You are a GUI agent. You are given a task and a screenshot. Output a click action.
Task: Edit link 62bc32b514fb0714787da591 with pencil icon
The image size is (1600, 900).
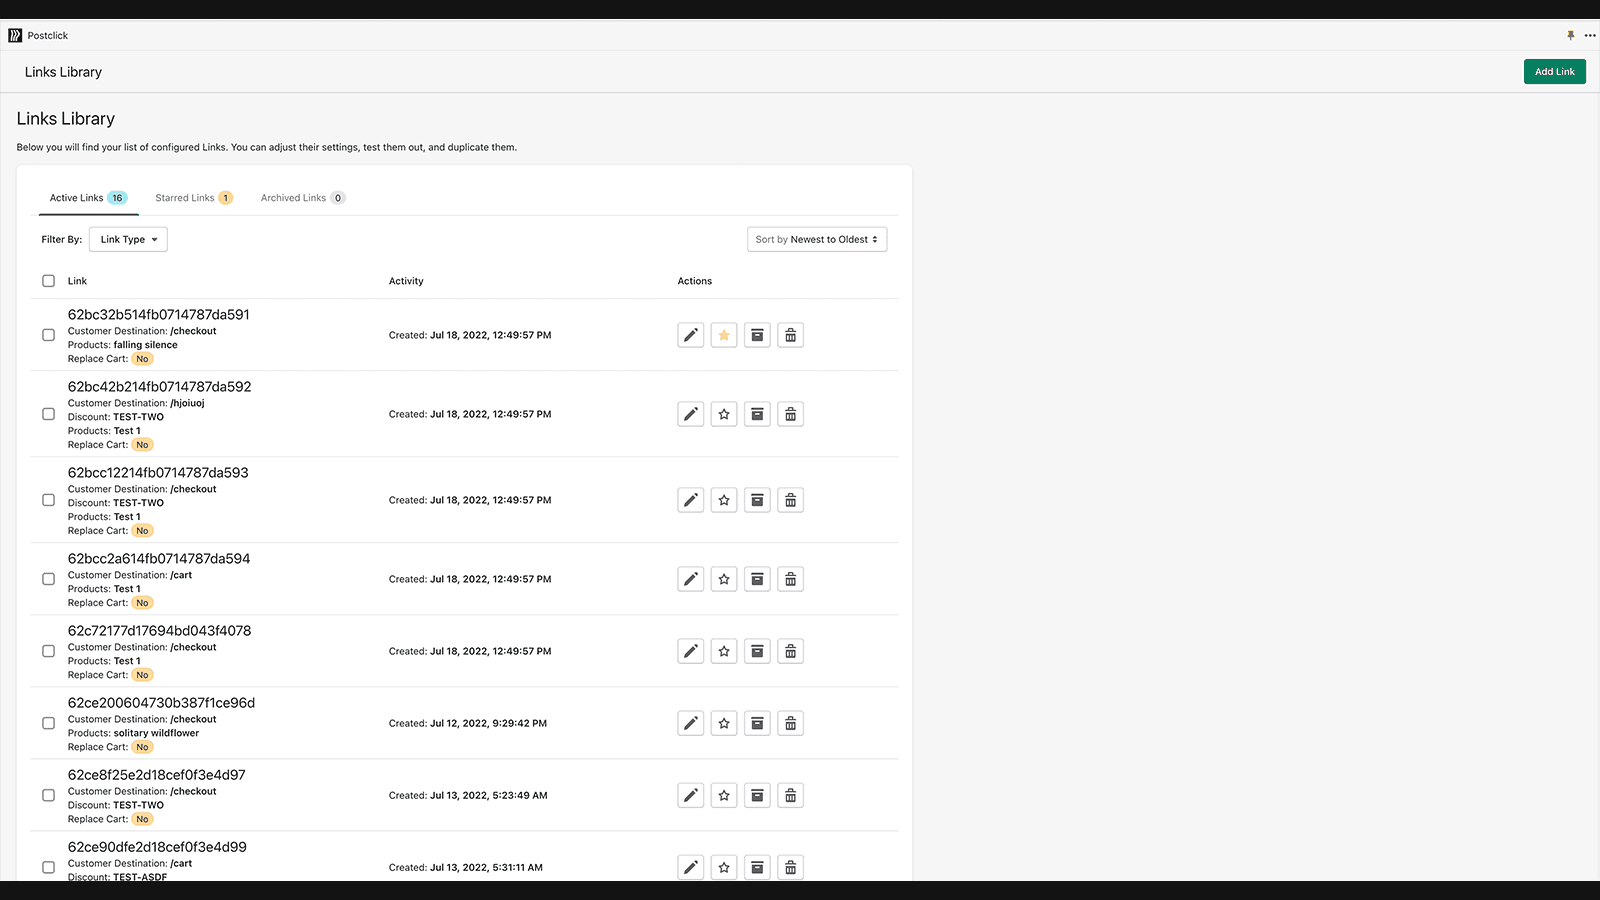click(x=690, y=335)
